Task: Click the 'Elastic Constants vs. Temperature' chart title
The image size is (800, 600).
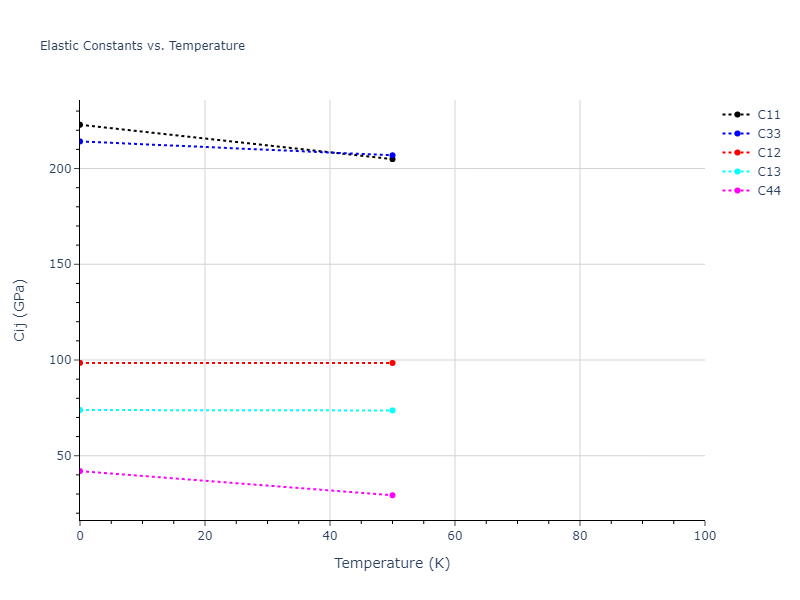Action: pyautogui.click(x=142, y=46)
